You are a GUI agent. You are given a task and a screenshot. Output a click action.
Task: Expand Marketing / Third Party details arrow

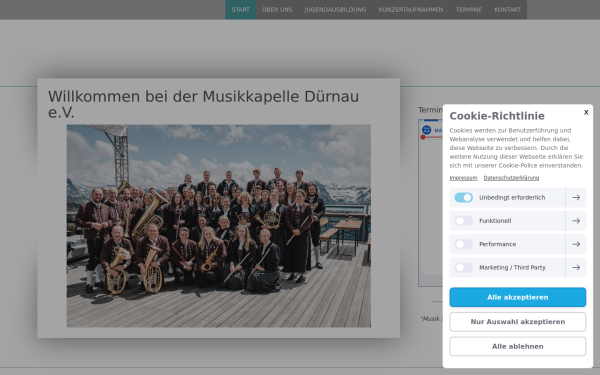(x=576, y=267)
